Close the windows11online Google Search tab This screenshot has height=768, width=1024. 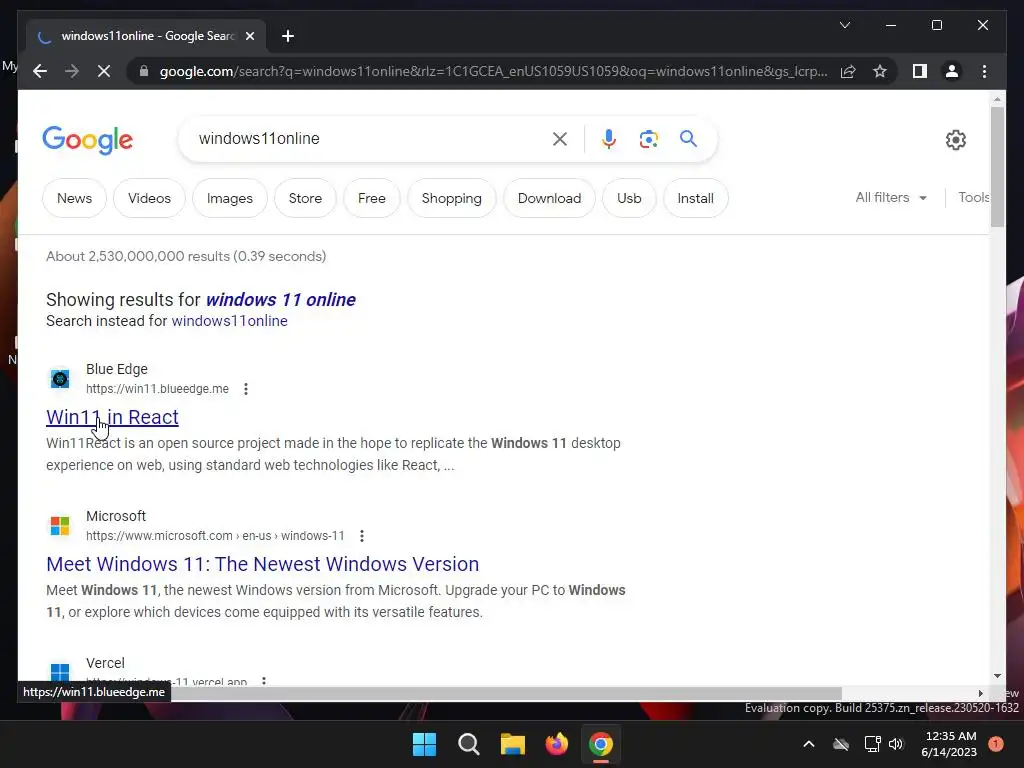pyautogui.click(x=249, y=36)
